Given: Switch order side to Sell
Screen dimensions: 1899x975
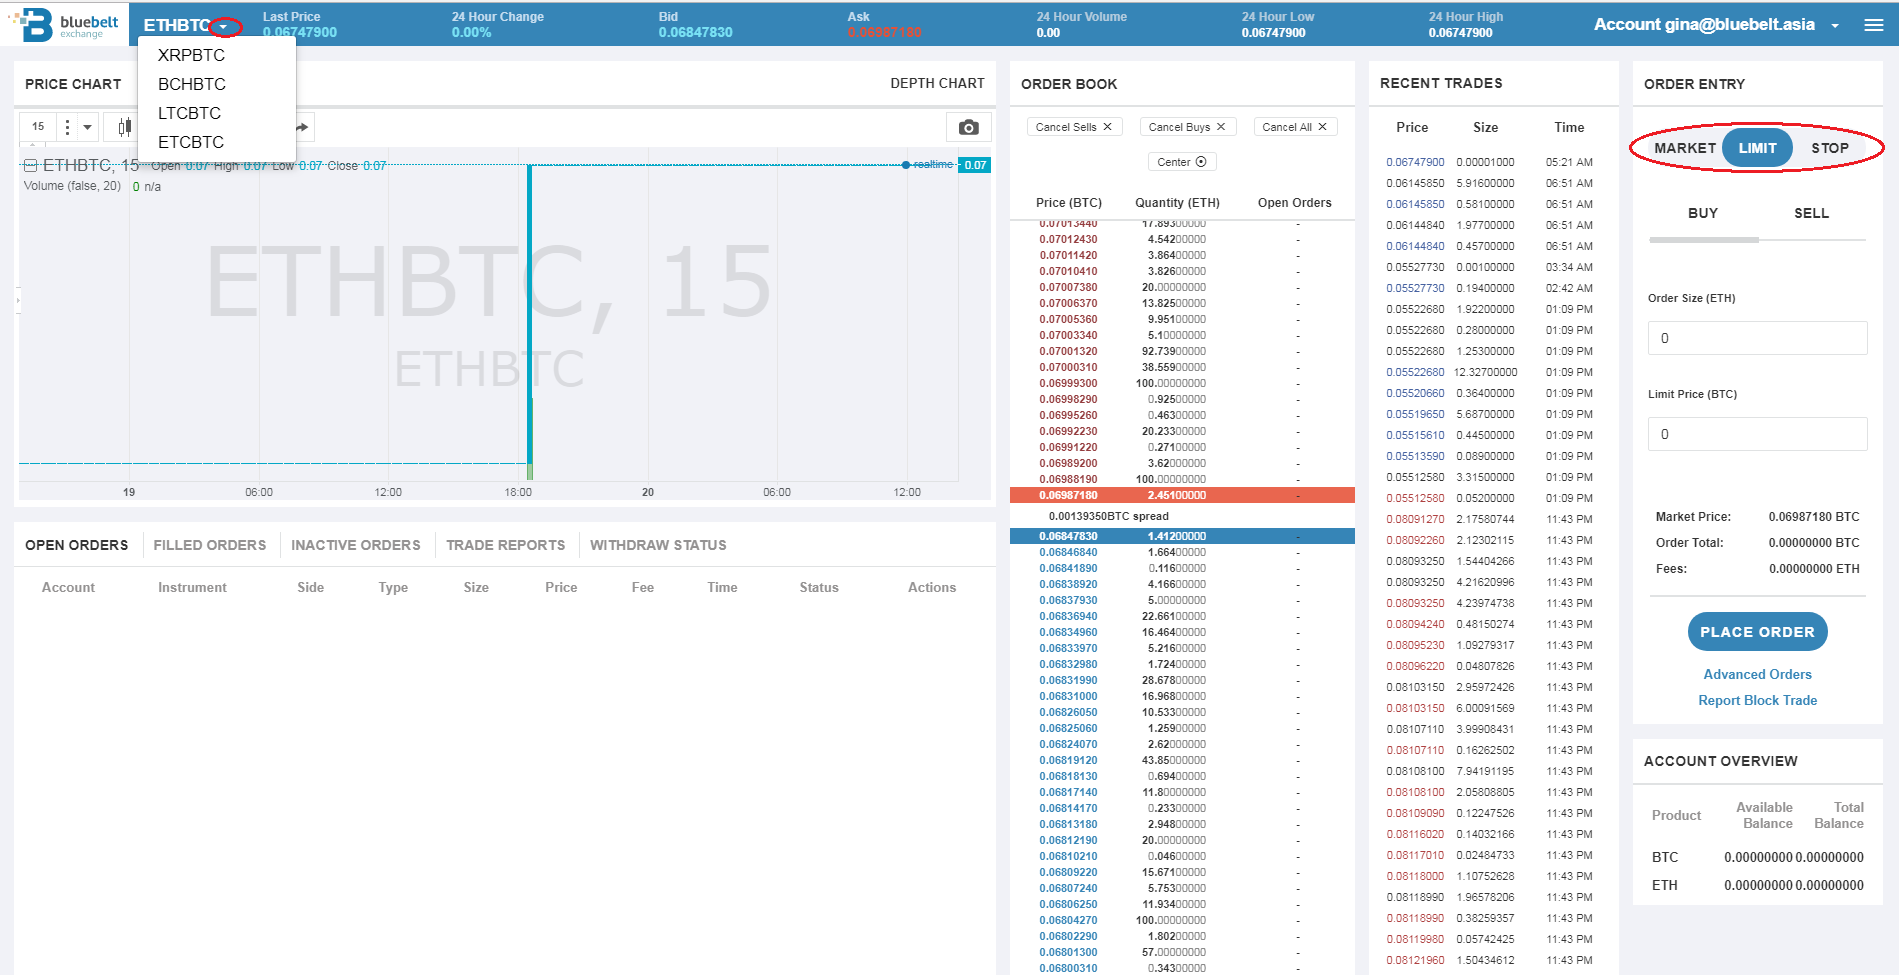Looking at the screenshot, I should click(1811, 213).
